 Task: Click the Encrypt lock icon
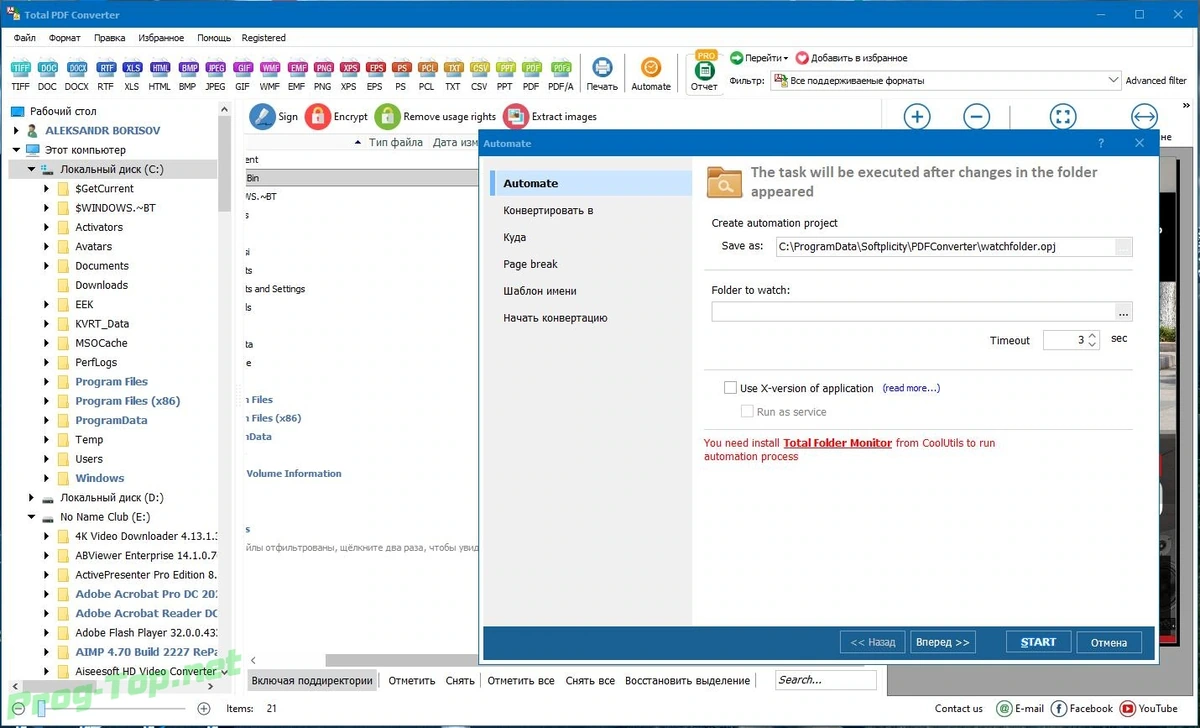(x=318, y=116)
